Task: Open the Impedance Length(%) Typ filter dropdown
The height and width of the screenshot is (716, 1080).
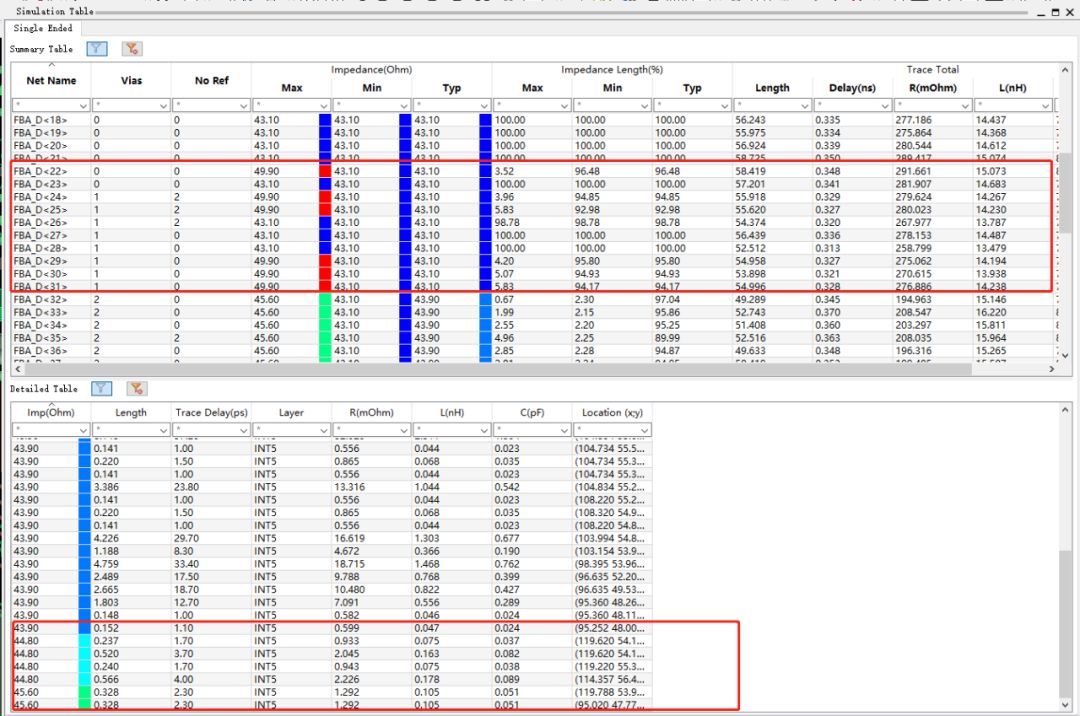Action: (725, 105)
